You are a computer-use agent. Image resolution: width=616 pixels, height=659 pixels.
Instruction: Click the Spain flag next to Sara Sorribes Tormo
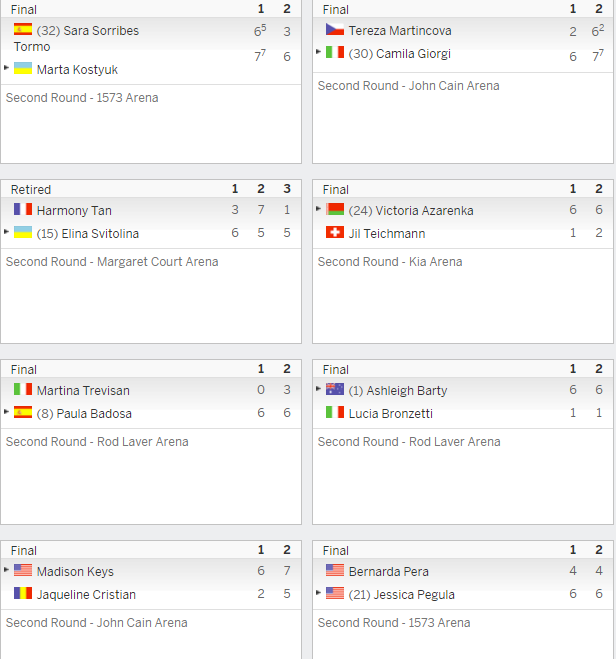coord(23,29)
